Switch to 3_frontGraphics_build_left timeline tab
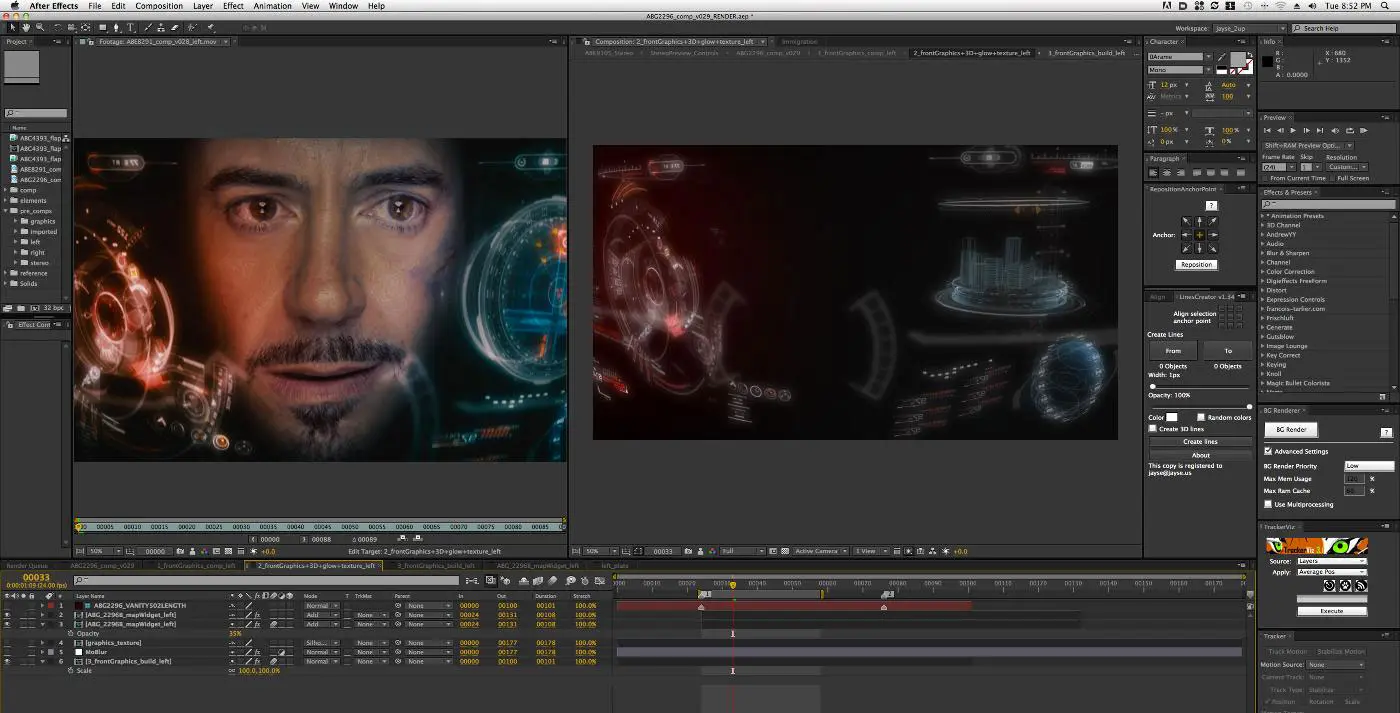 tap(434, 565)
